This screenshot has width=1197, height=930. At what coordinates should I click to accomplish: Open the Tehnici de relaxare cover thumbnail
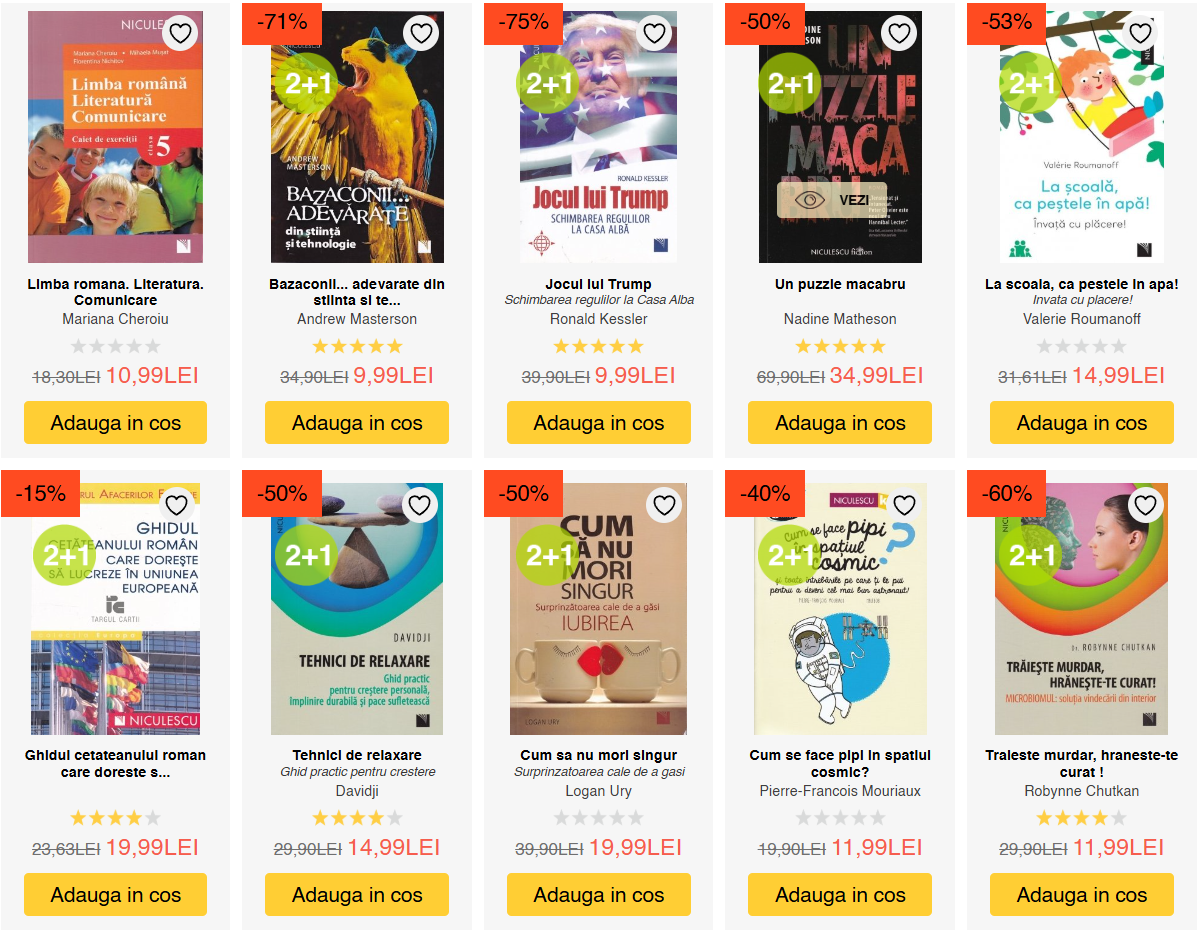[357, 609]
